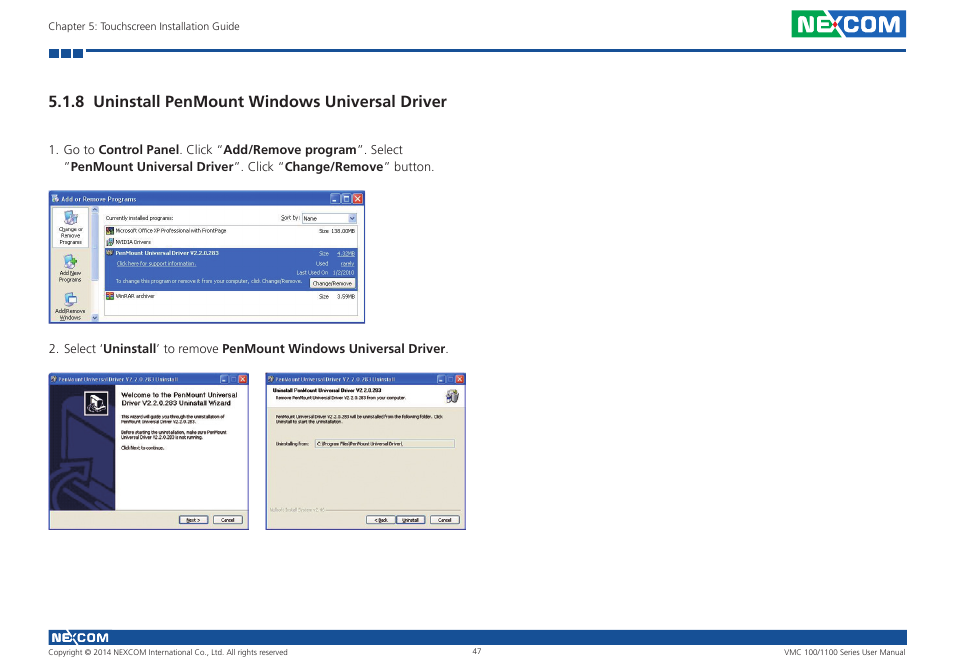This screenshot has width=954, height=672.
Task: Click the NEXCOM logo in the page header
Action: [848, 24]
